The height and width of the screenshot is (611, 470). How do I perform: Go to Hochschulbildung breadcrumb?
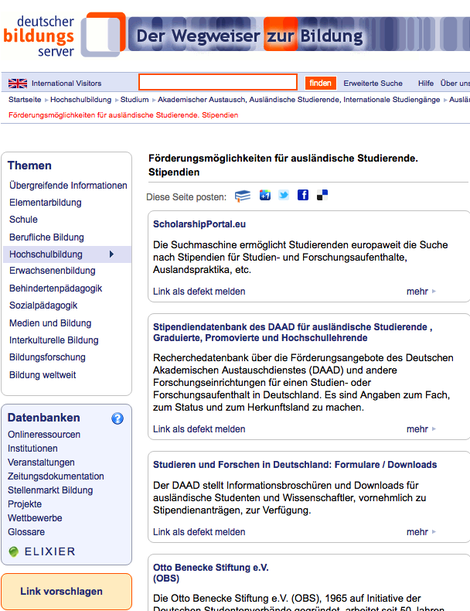tap(81, 99)
